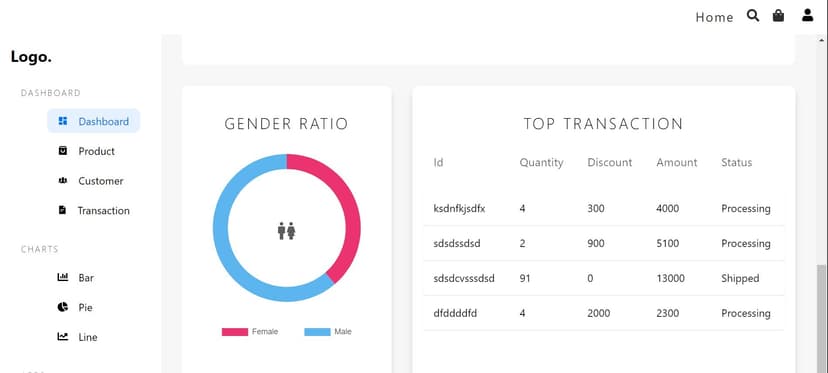Click the Pie chart icon
The width and height of the screenshot is (828, 373).
pyautogui.click(x=63, y=307)
